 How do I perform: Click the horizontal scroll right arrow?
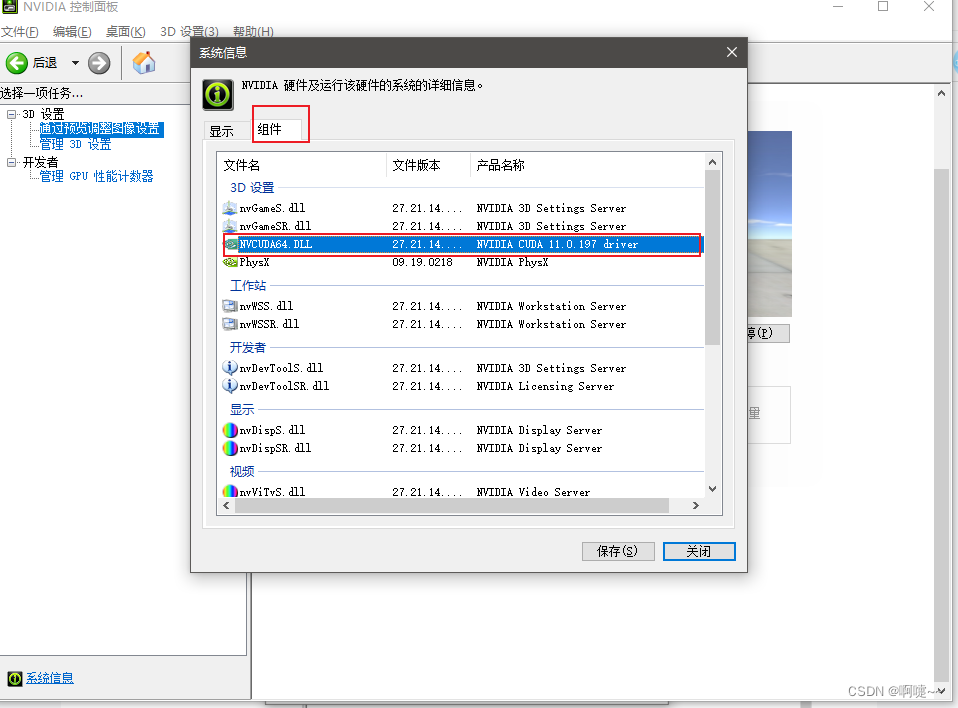click(696, 506)
